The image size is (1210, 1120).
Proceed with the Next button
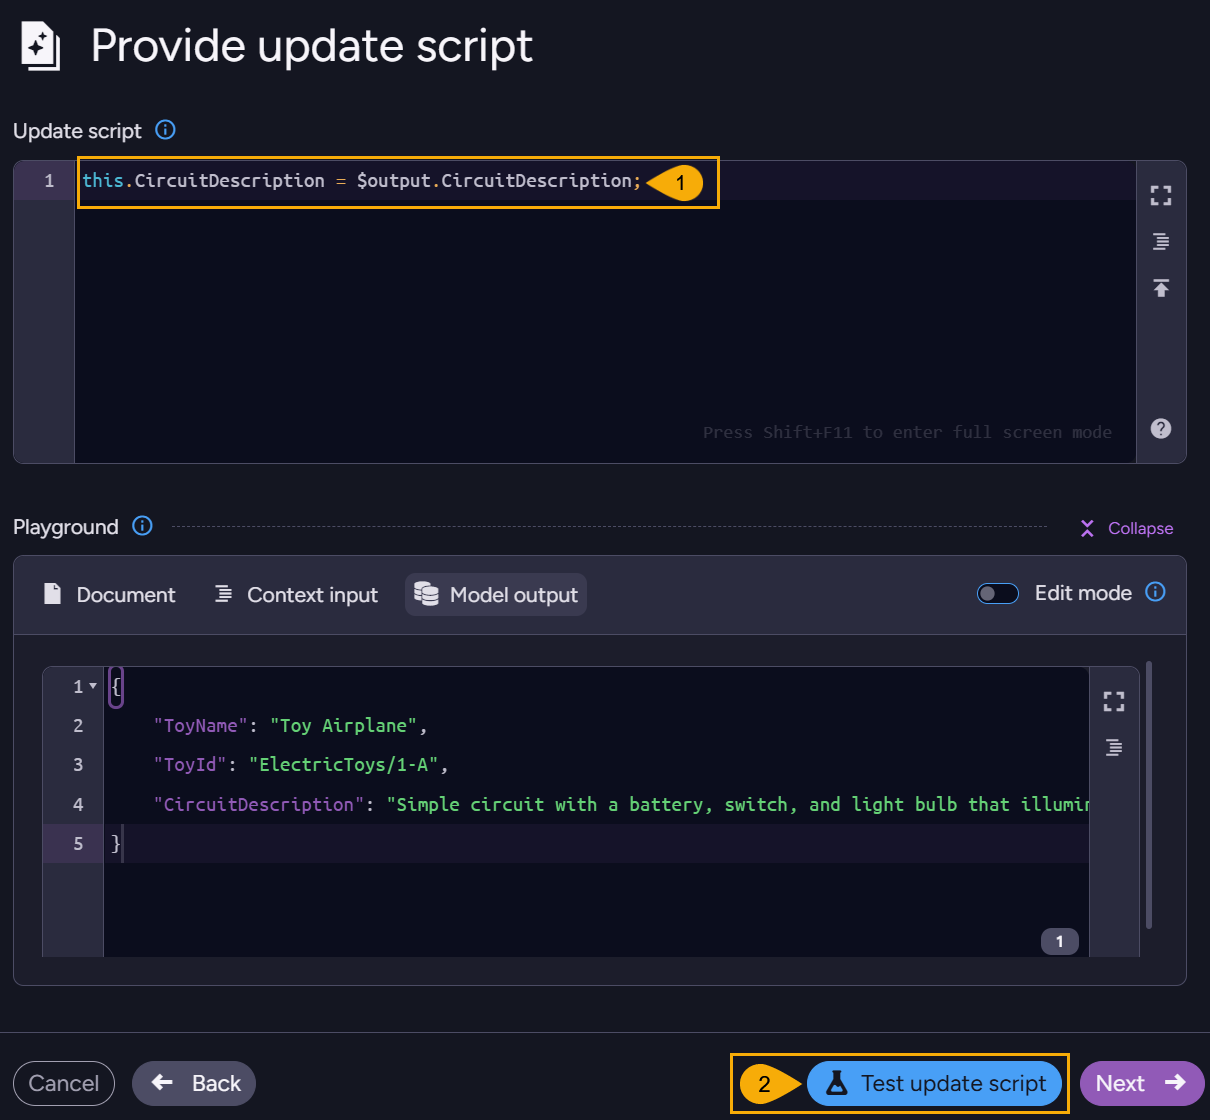tap(1141, 1083)
